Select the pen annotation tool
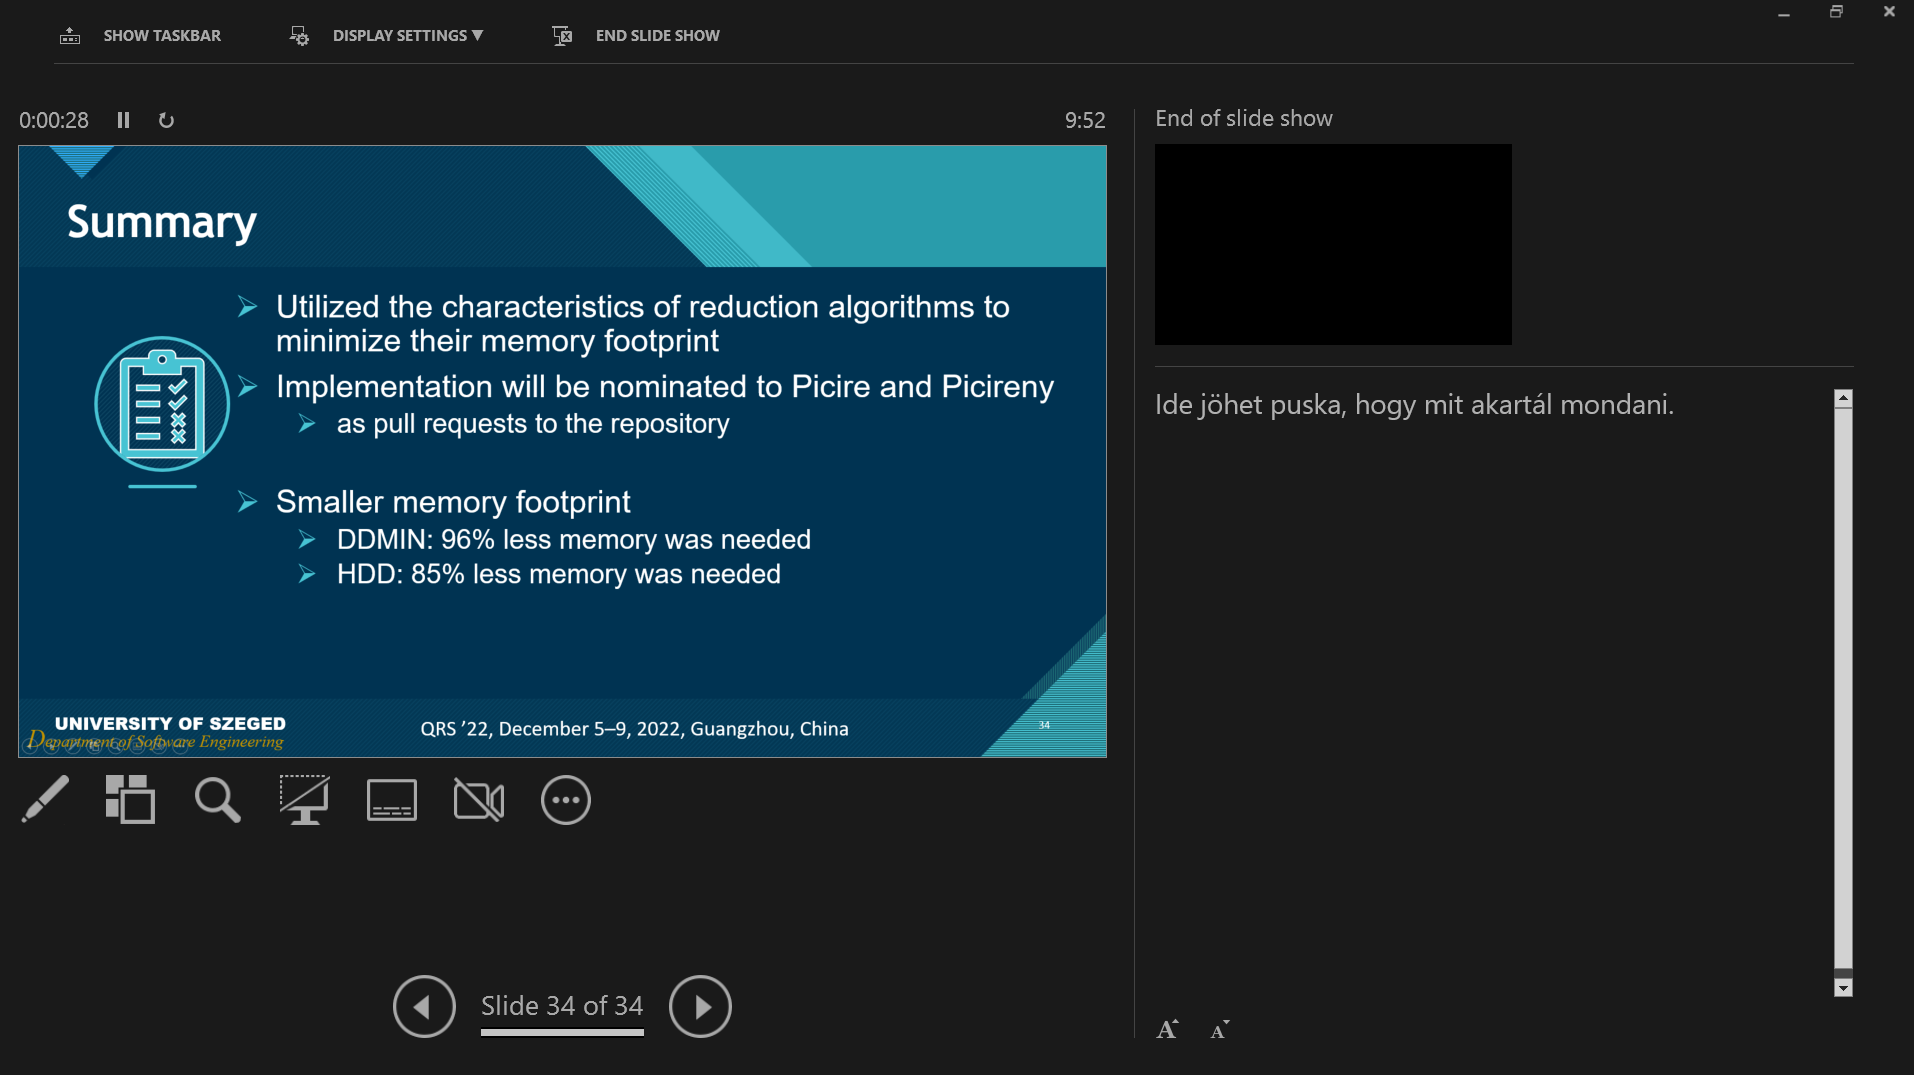1914x1075 pixels. coord(44,800)
